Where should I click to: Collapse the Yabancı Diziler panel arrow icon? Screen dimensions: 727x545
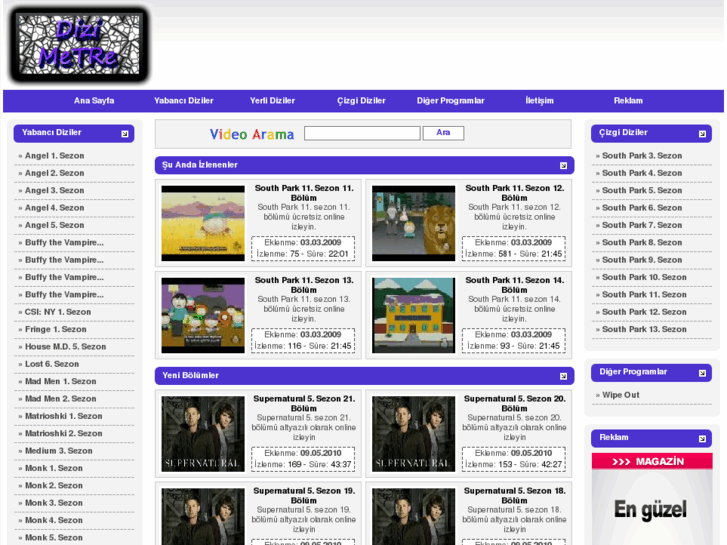click(125, 134)
